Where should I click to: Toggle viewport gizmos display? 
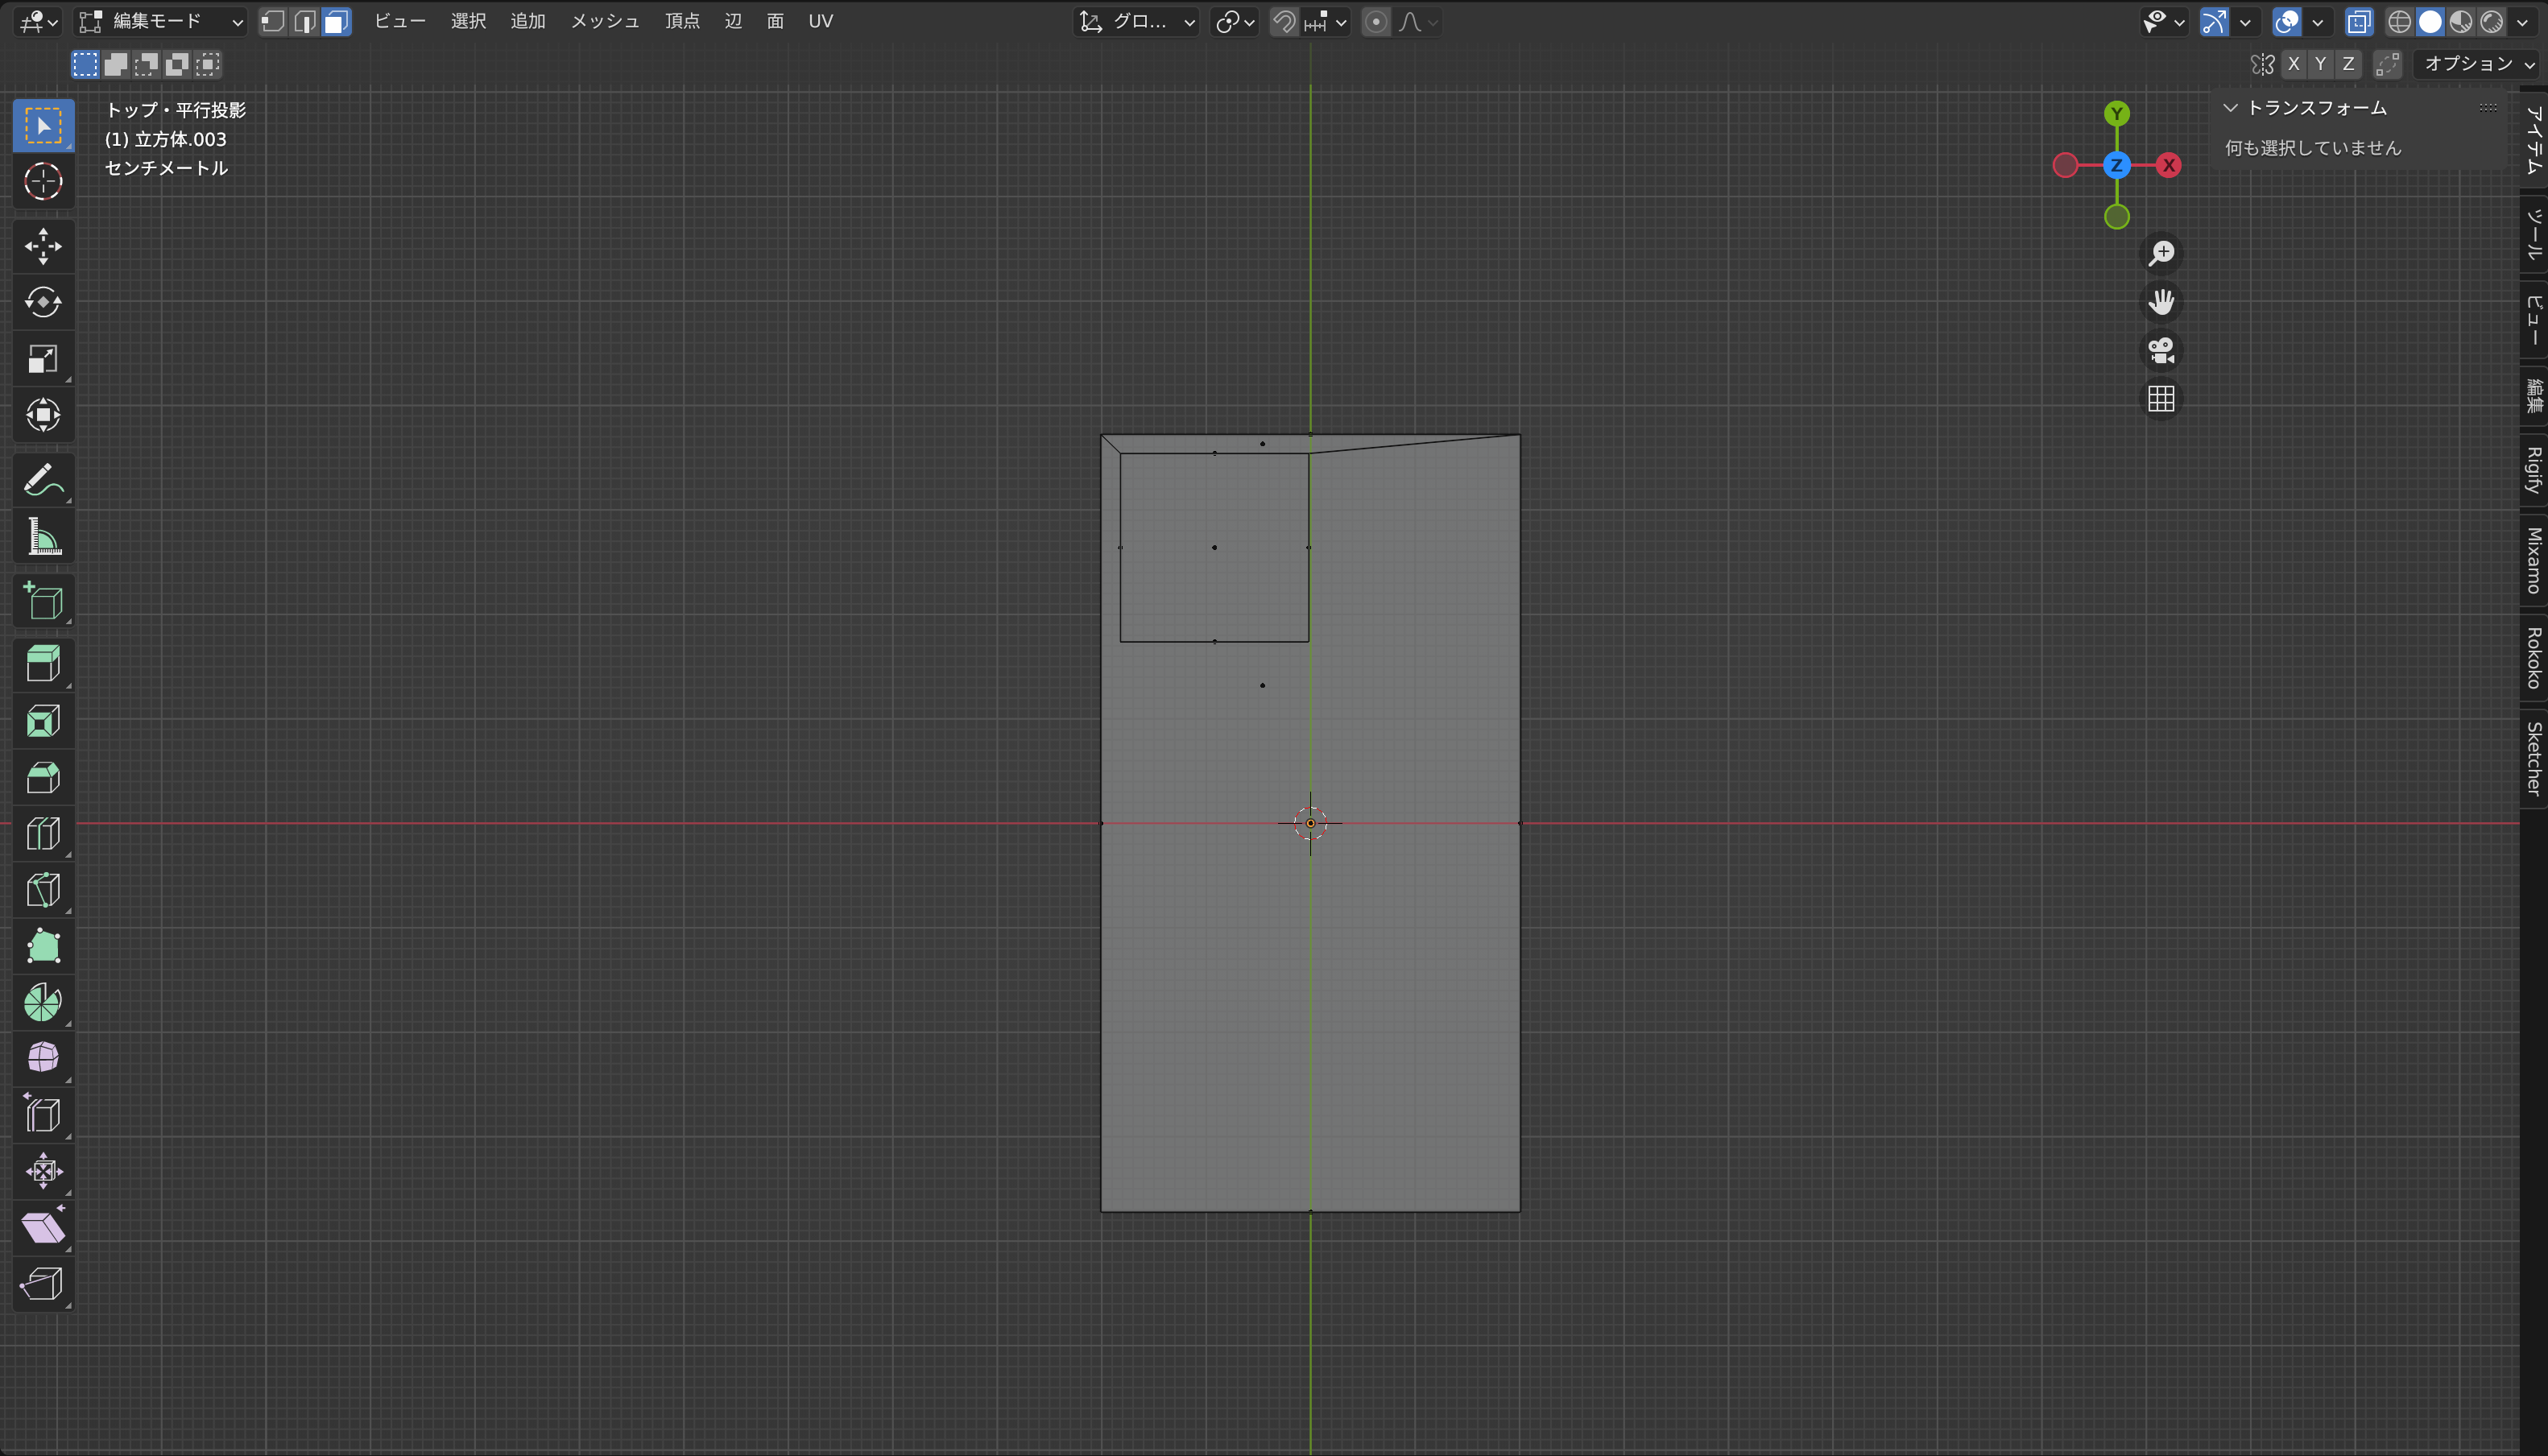(2214, 21)
